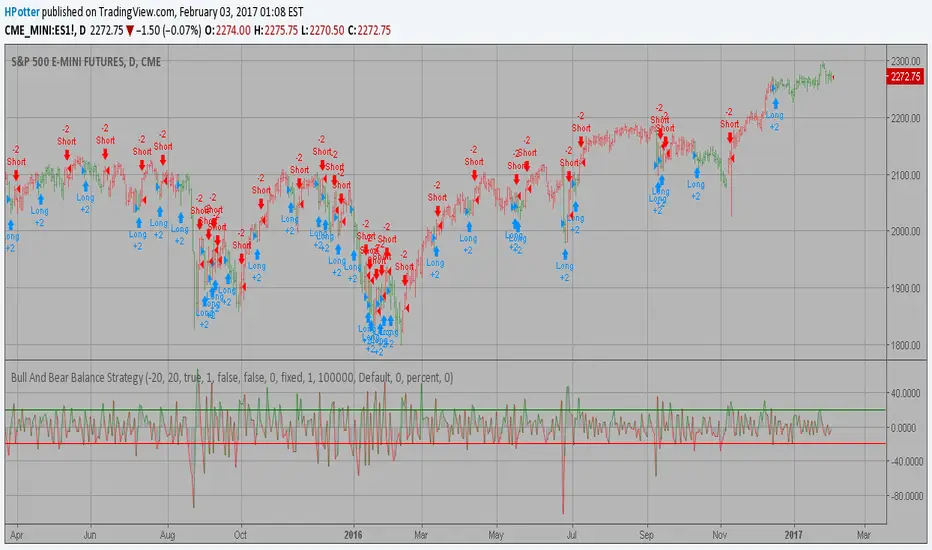
Task: Click the last blue Long arrow before 2017
Action: pos(775,103)
